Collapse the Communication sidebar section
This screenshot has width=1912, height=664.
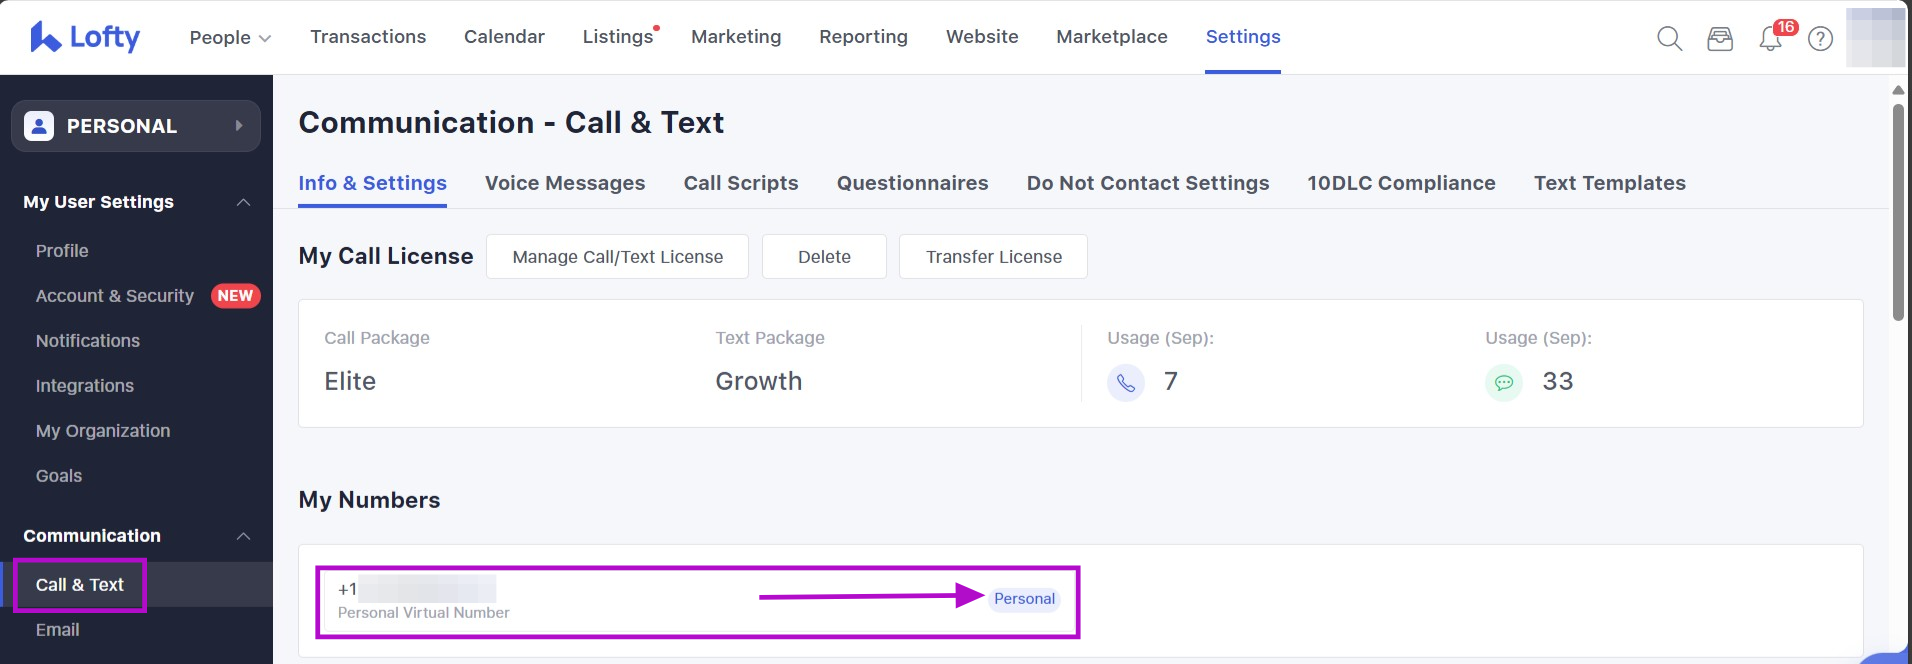click(x=243, y=536)
